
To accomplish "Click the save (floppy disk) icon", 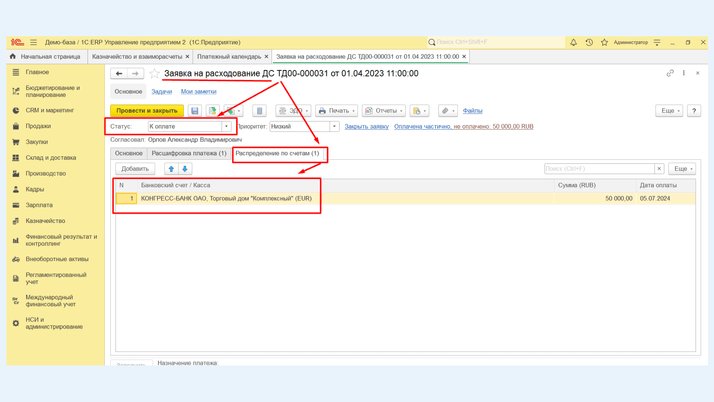I will point(195,111).
